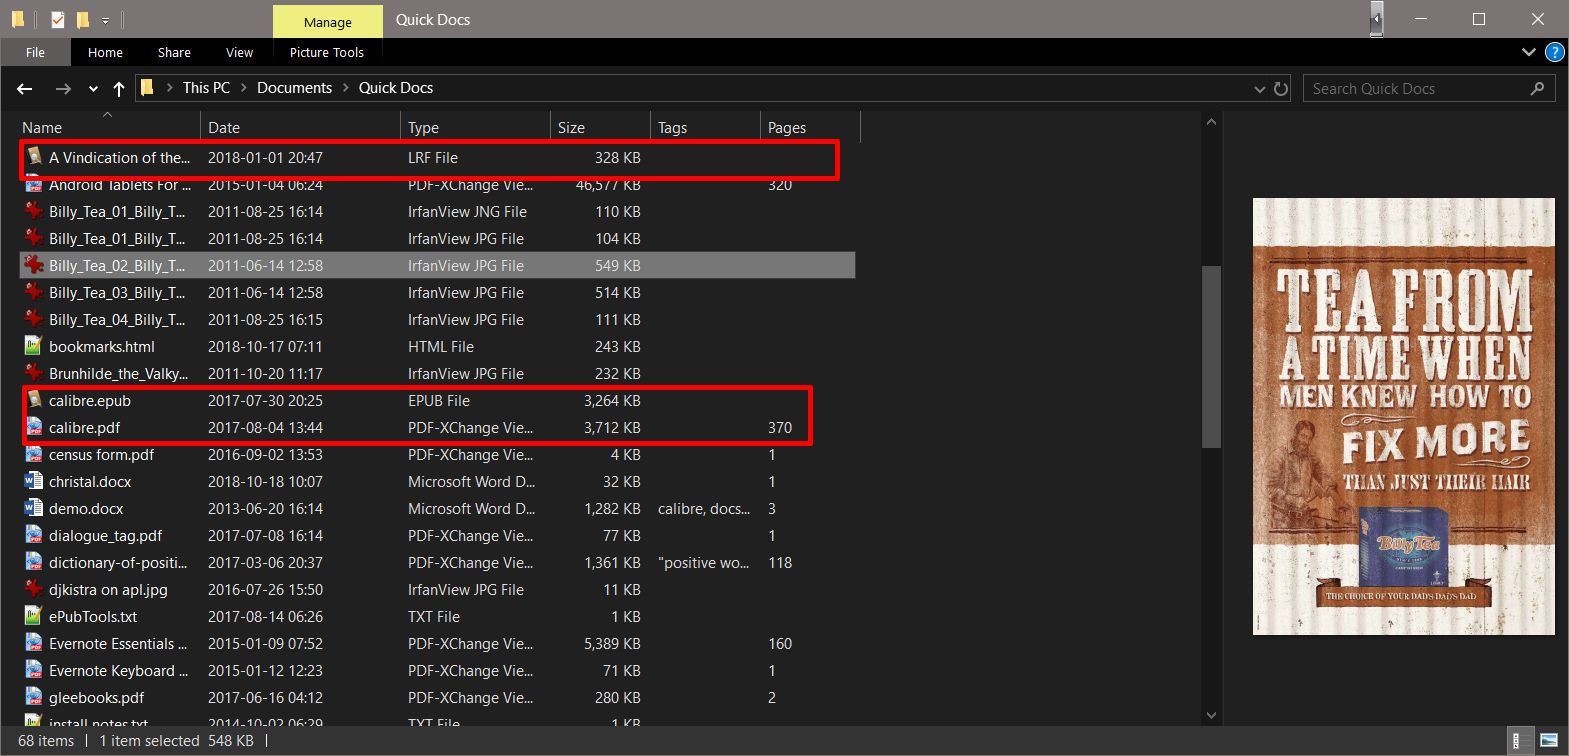Image resolution: width=1569 pixels, height=756 pixels.
Task: Click the PDF icon beside gleebooks.pdf
Action: coord(34,697)
